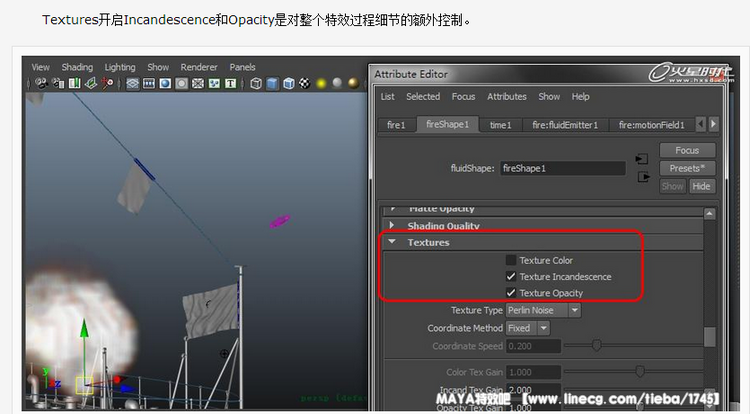Disable the Texture Opacity checkbox

point(511,293)
